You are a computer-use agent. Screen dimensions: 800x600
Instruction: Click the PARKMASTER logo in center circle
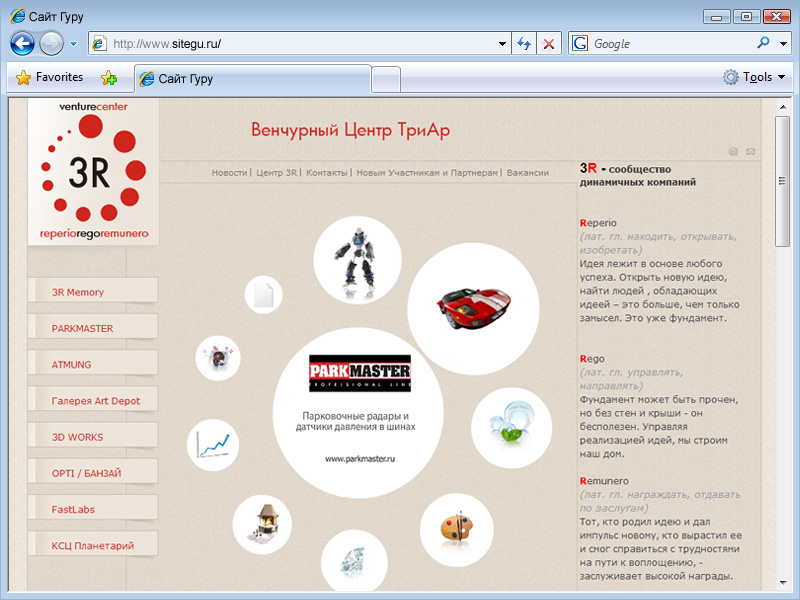[360, 373]
